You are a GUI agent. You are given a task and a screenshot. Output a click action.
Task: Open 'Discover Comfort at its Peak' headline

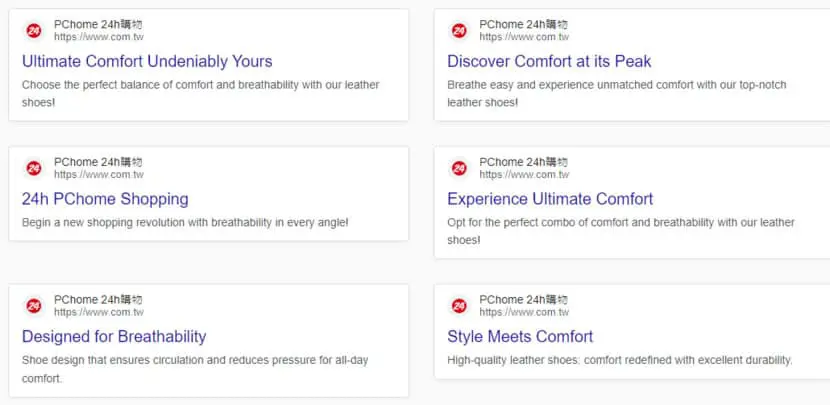click(549, 61)
